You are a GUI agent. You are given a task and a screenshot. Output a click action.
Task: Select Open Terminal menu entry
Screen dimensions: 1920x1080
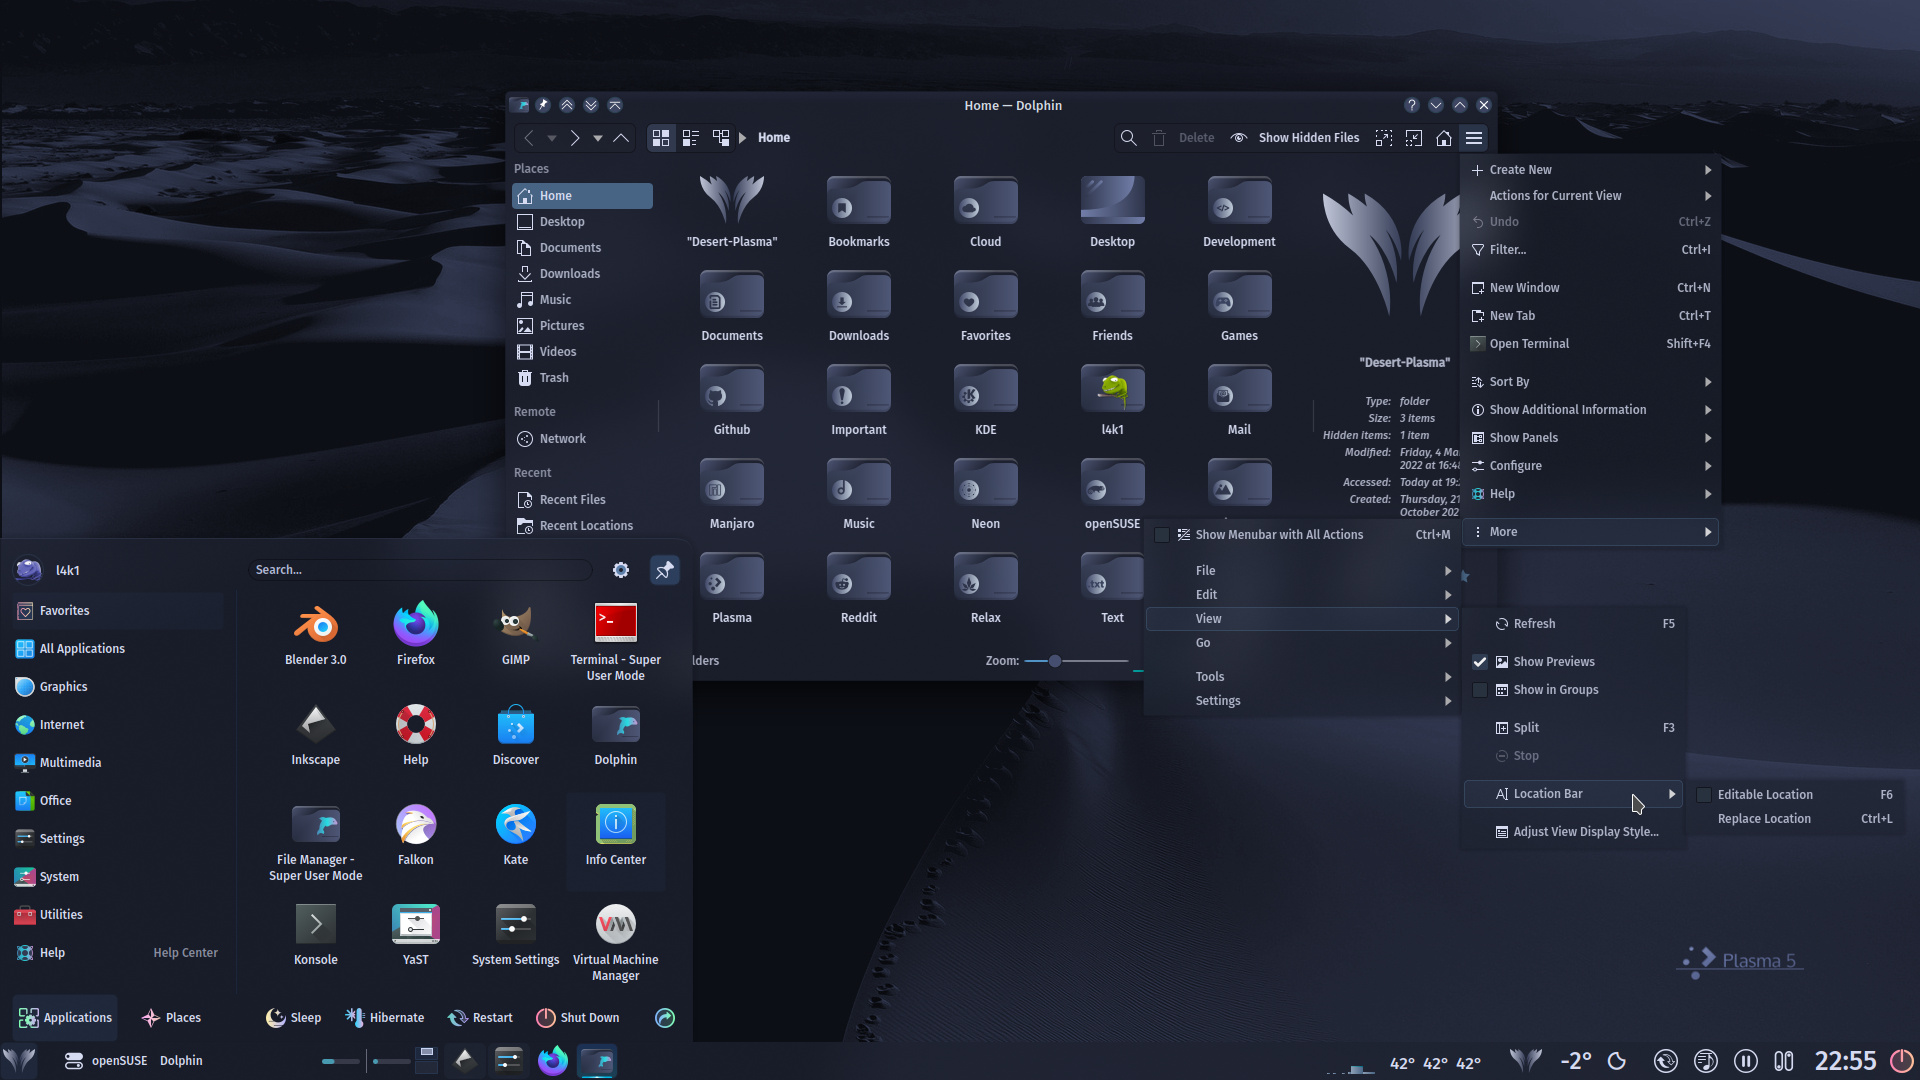click(1592, 344)
